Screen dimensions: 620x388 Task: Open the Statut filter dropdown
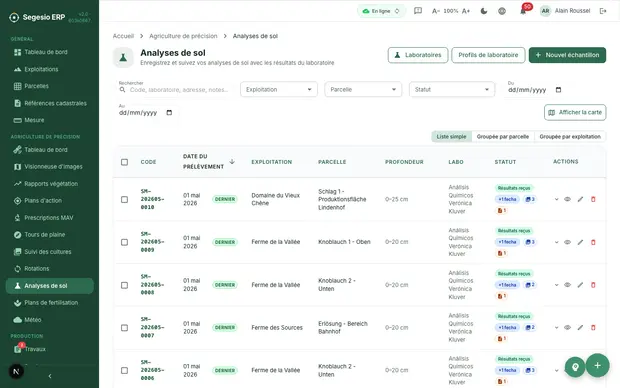pos(452,89)
